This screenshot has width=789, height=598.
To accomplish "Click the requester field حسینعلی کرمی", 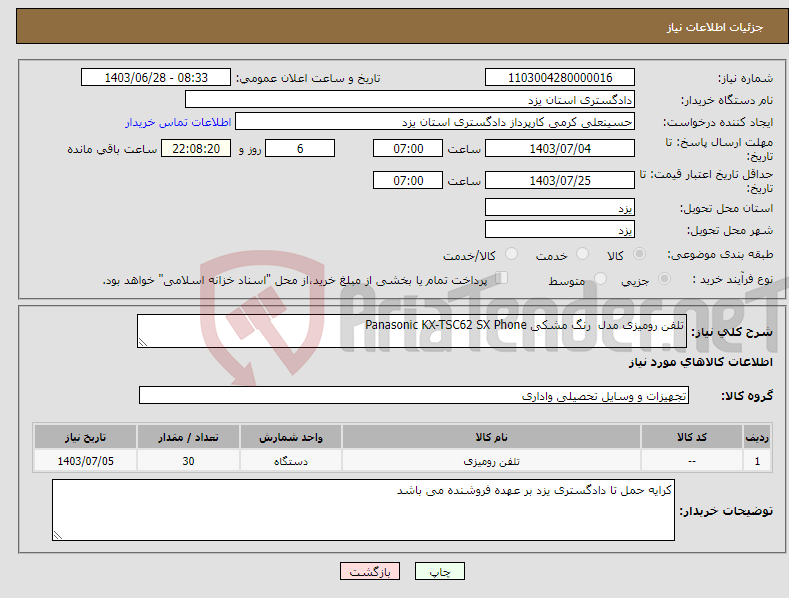I will pos(435,122).
